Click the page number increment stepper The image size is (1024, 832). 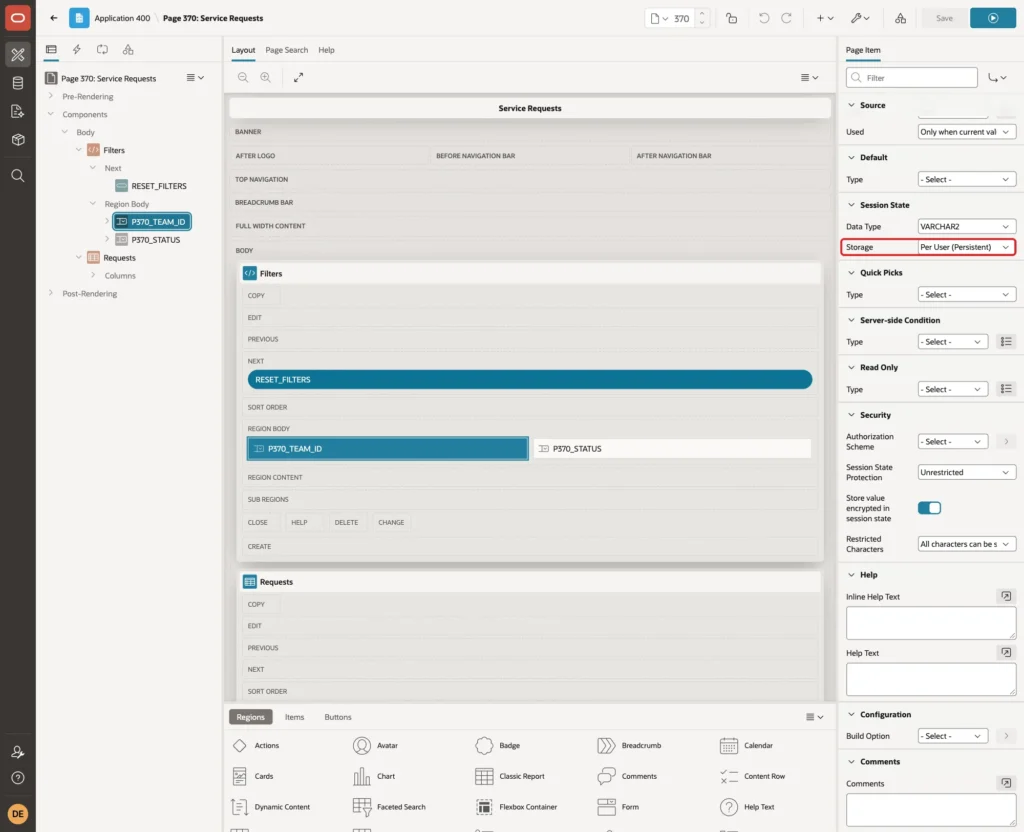[701, 14]
